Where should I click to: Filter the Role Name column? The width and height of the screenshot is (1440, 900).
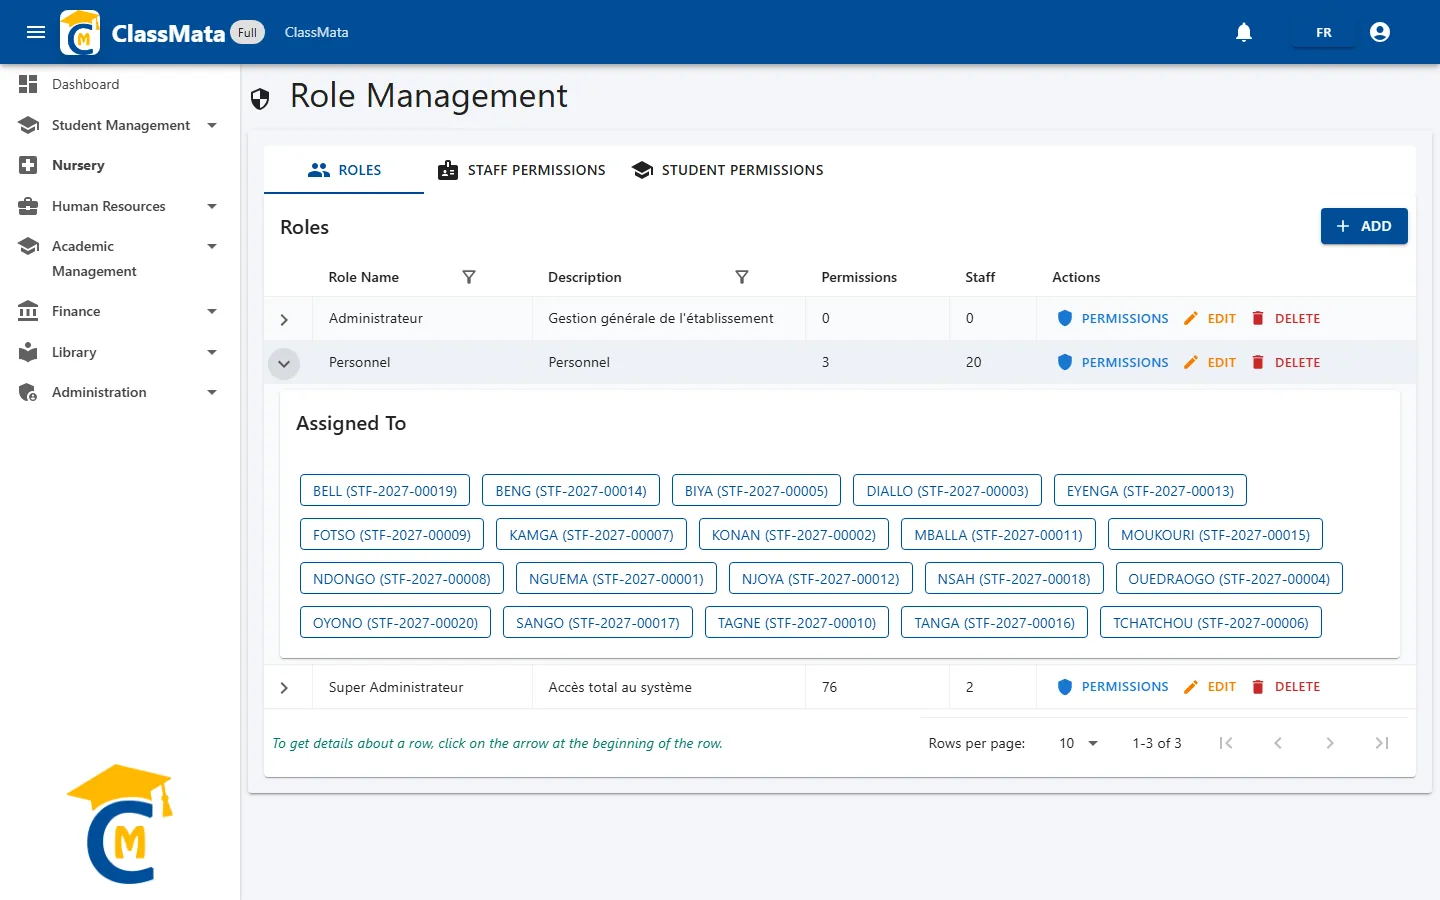tap(469, 277)
